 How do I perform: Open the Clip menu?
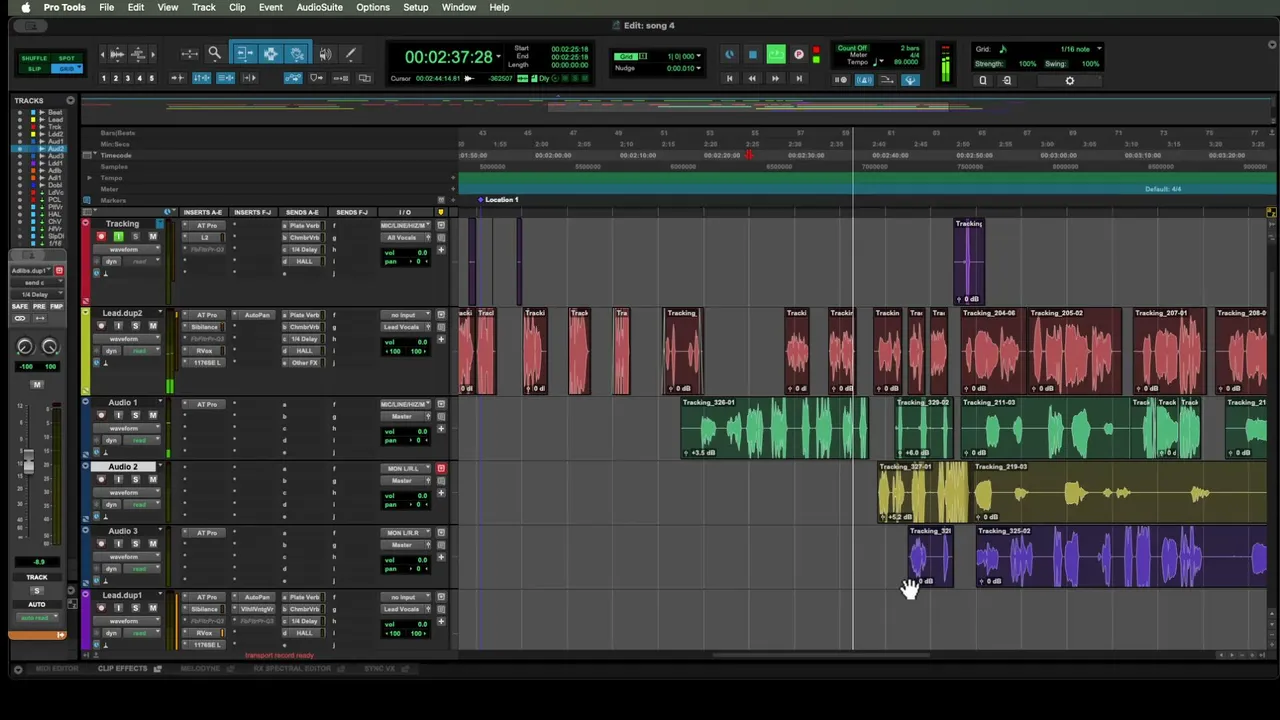(x=237, y=8)
